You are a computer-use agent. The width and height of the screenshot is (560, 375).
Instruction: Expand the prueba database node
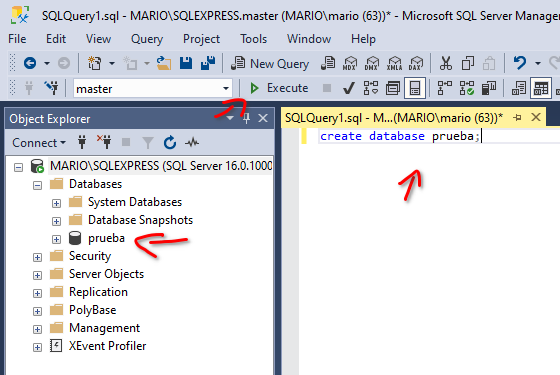click(56, 239)
